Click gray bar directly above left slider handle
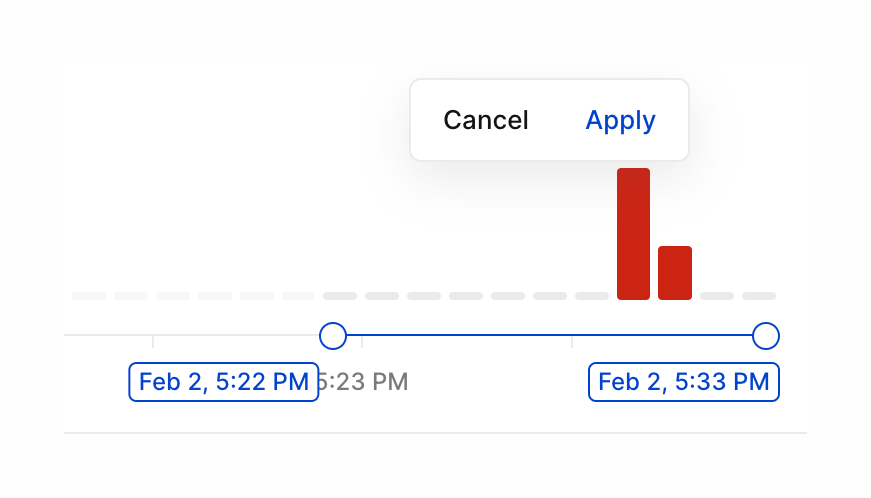The width and height of the screenshot is (871, 498). point(340,296)
